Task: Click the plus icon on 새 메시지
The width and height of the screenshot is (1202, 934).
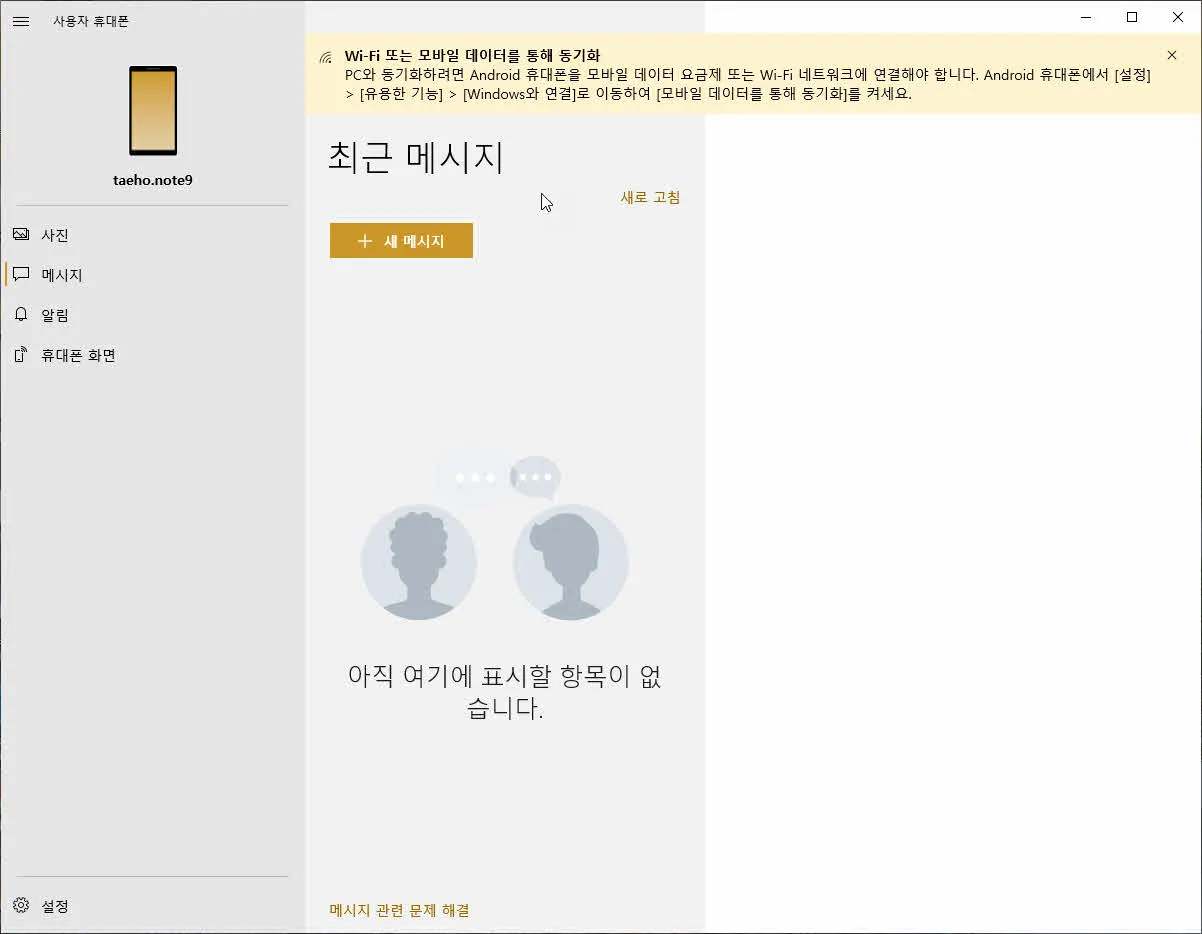Action: point(364,240)
